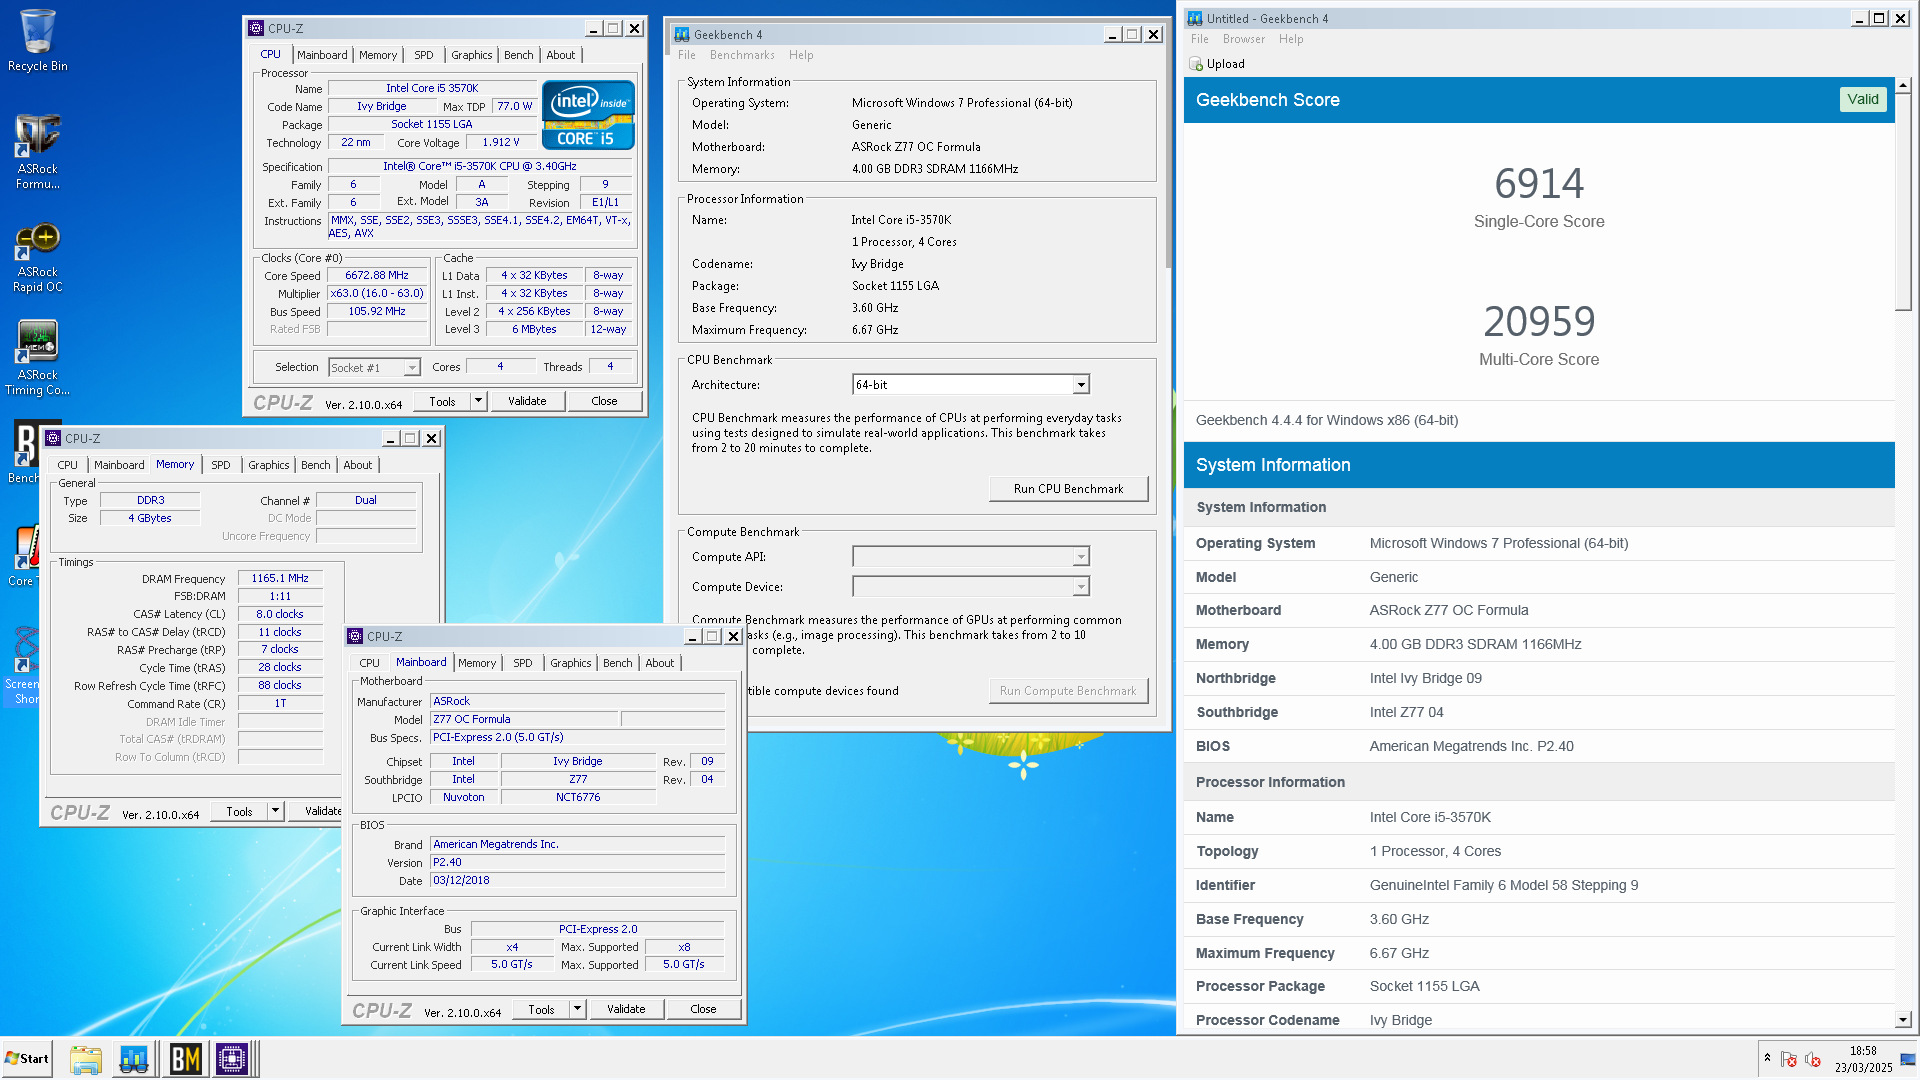The width and height of the screenshot is (1920, 1080).
Task: Open the Benchmarks menu in Geekbench 4
Action: click(x=742, y=55)
